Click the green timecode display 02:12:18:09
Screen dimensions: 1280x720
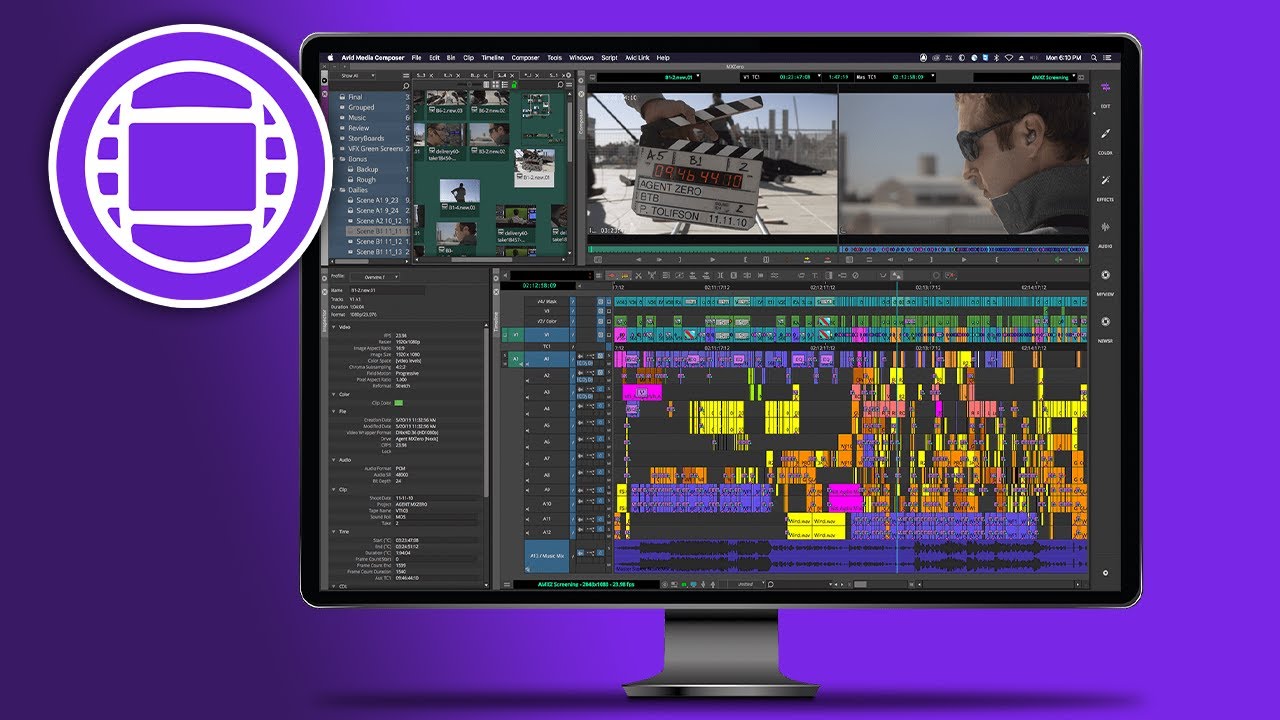(539, 285)
